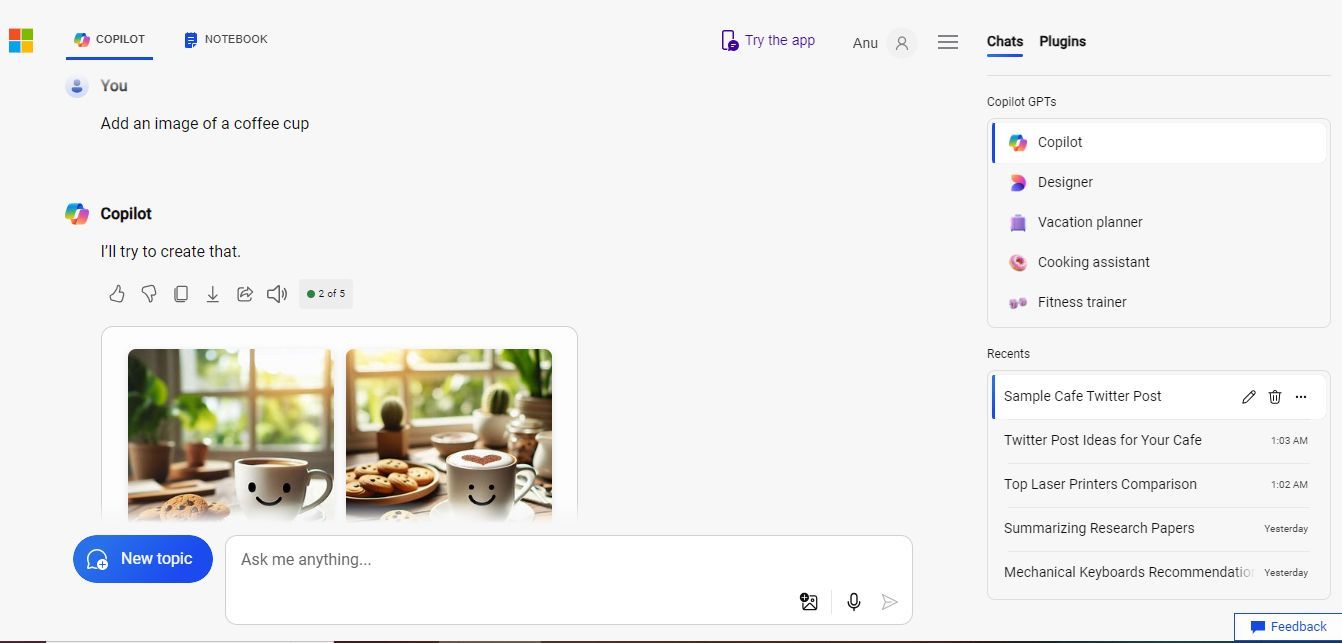
Task: Click the 2 of 5 response counter
Action: pos(326,294)
